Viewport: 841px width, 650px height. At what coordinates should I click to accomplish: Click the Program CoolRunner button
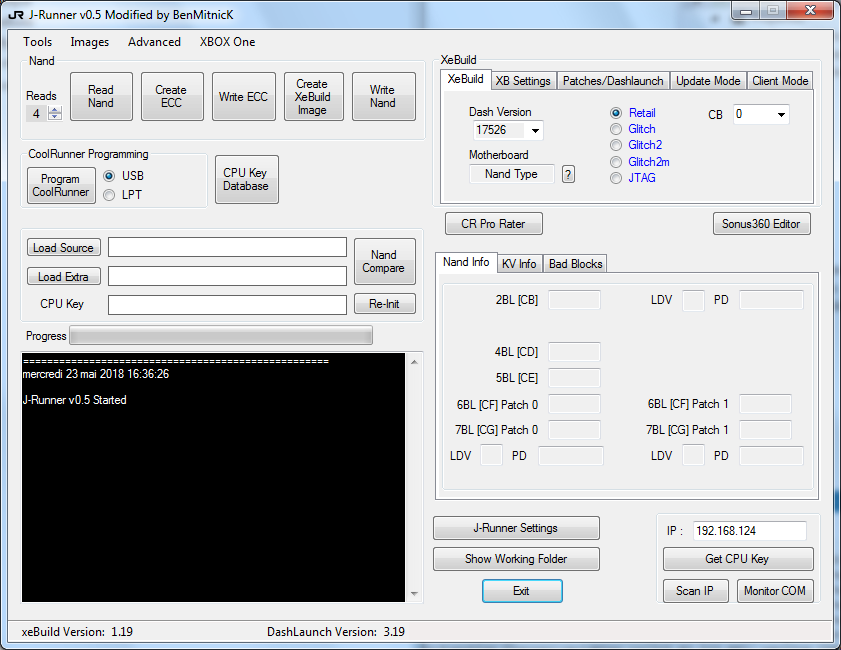click(x=61, y=186)
